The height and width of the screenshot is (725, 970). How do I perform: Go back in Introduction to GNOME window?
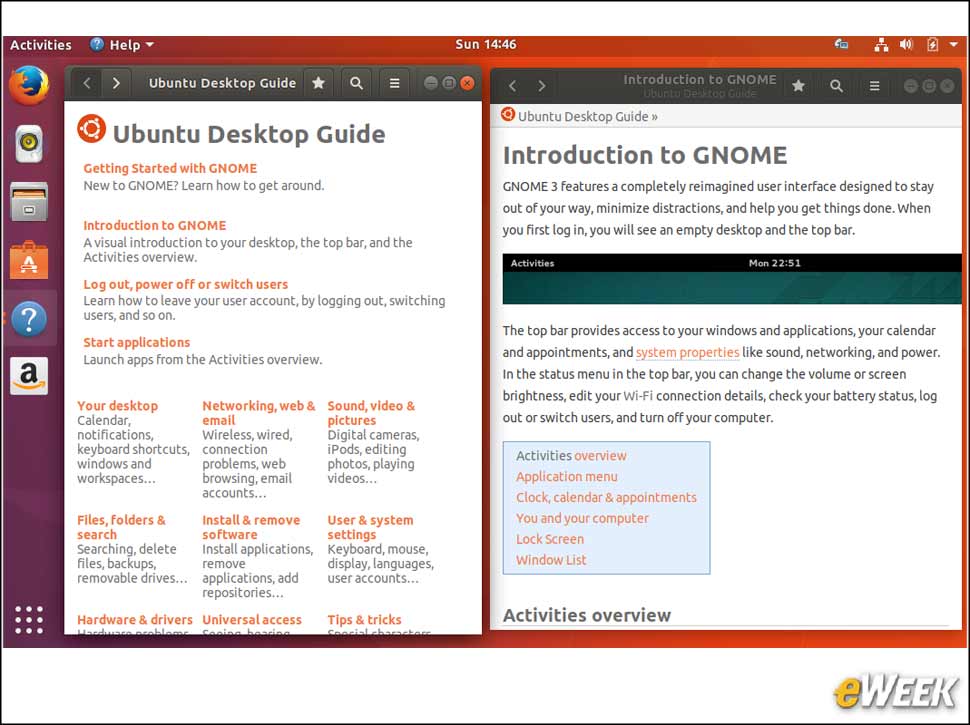click(x=512, y=86)
